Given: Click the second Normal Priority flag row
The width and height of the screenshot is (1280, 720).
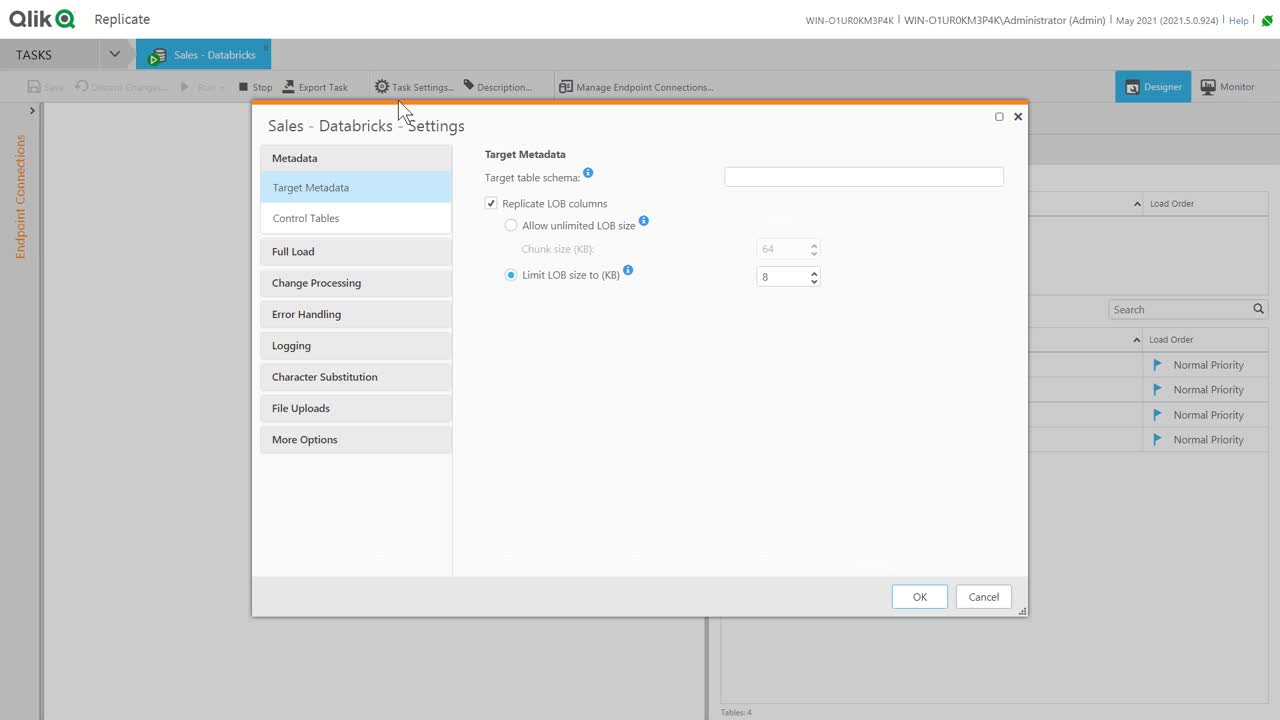Looking at the screenshot, I should (1205, 390).
